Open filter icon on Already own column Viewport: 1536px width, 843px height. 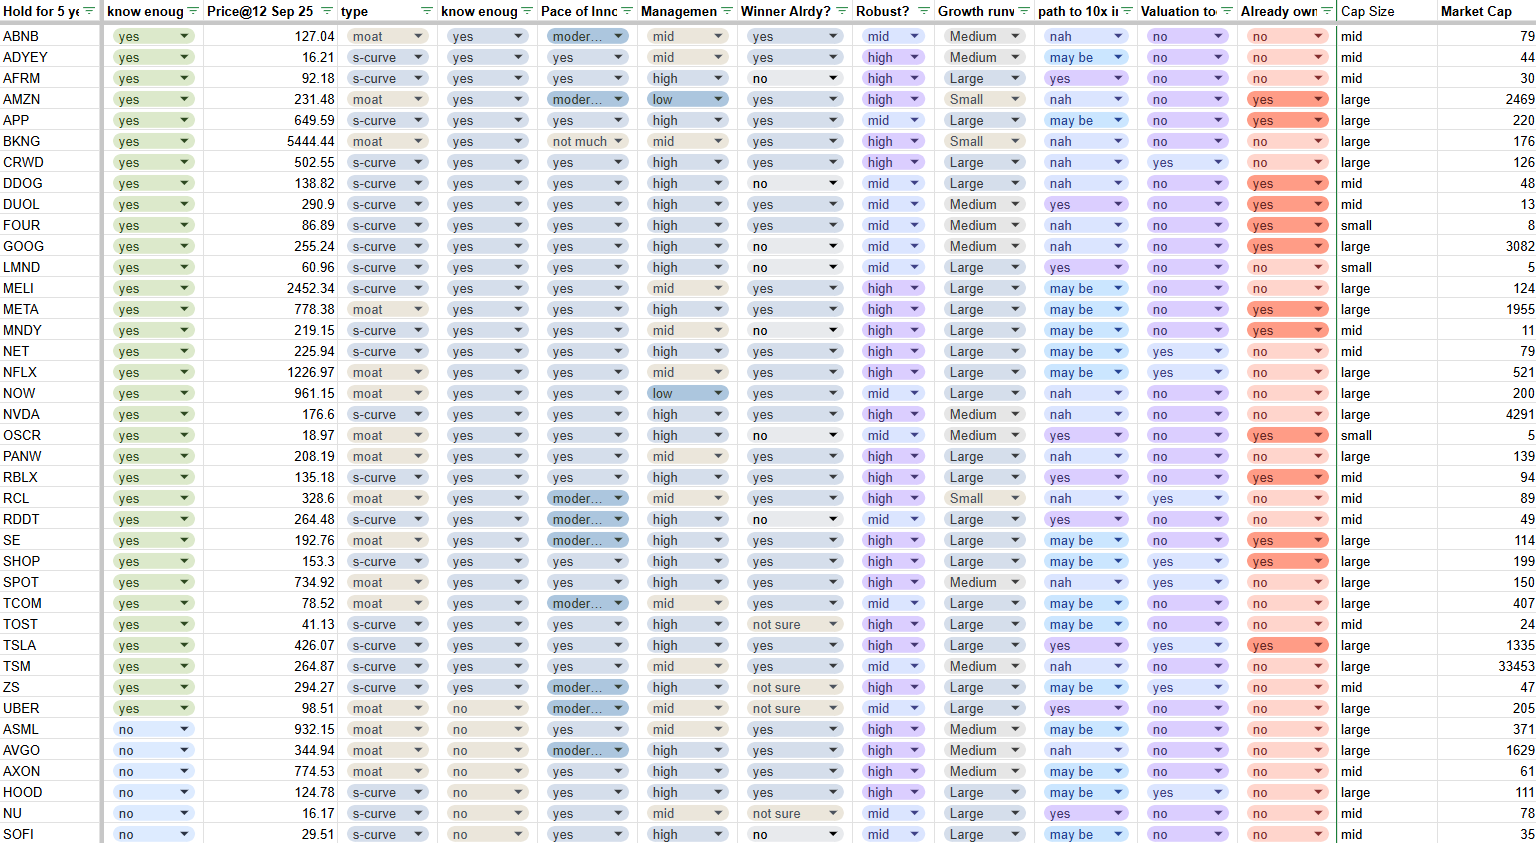[1326, 11]
